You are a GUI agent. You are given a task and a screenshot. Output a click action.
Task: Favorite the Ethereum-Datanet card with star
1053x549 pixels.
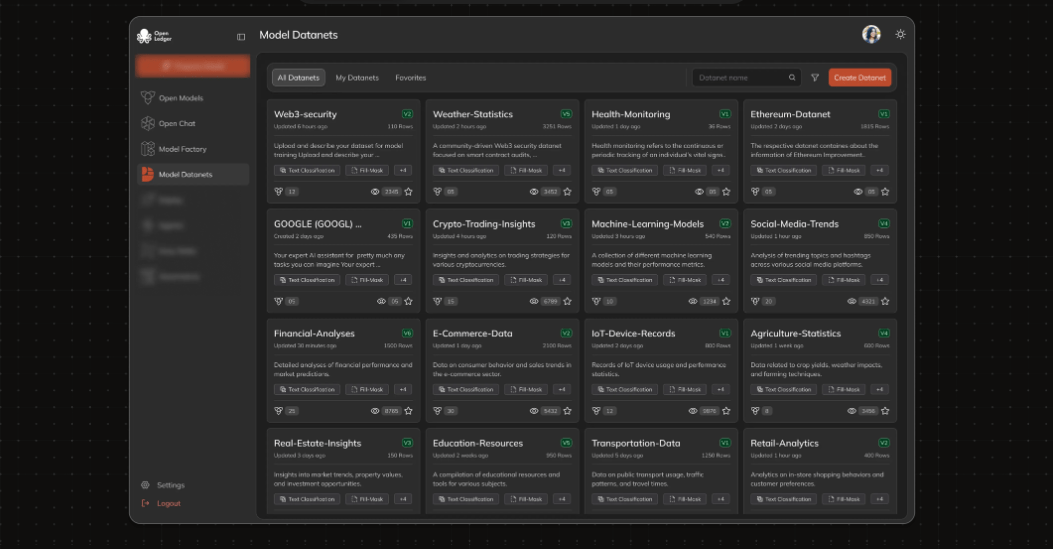[885, 191]
